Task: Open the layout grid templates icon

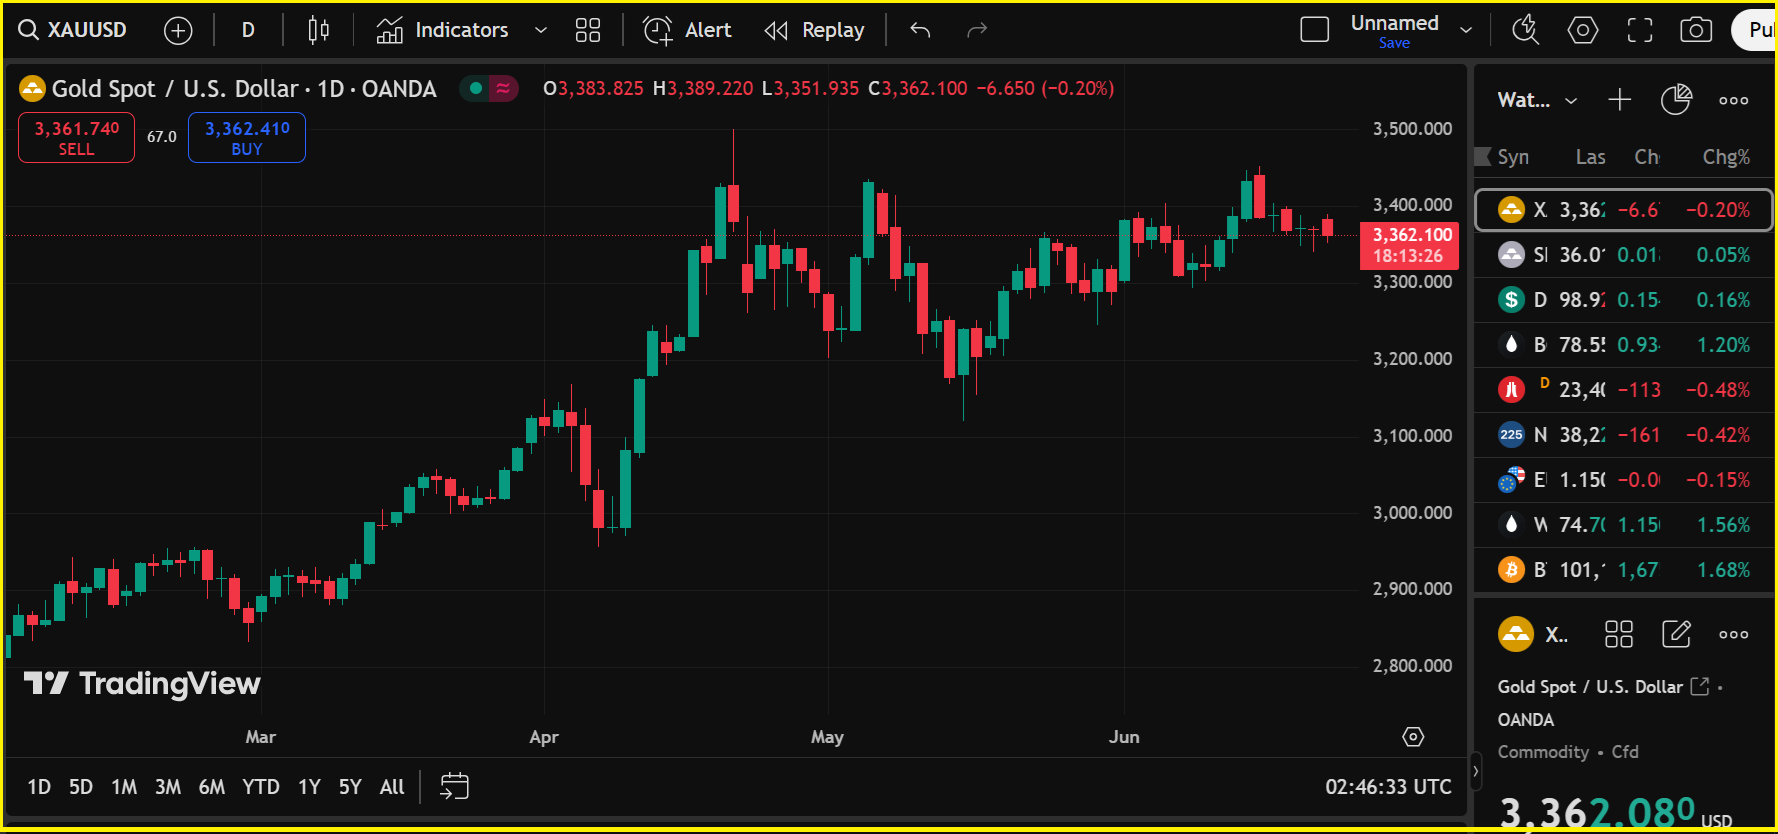Action: (x=588, y=31)
